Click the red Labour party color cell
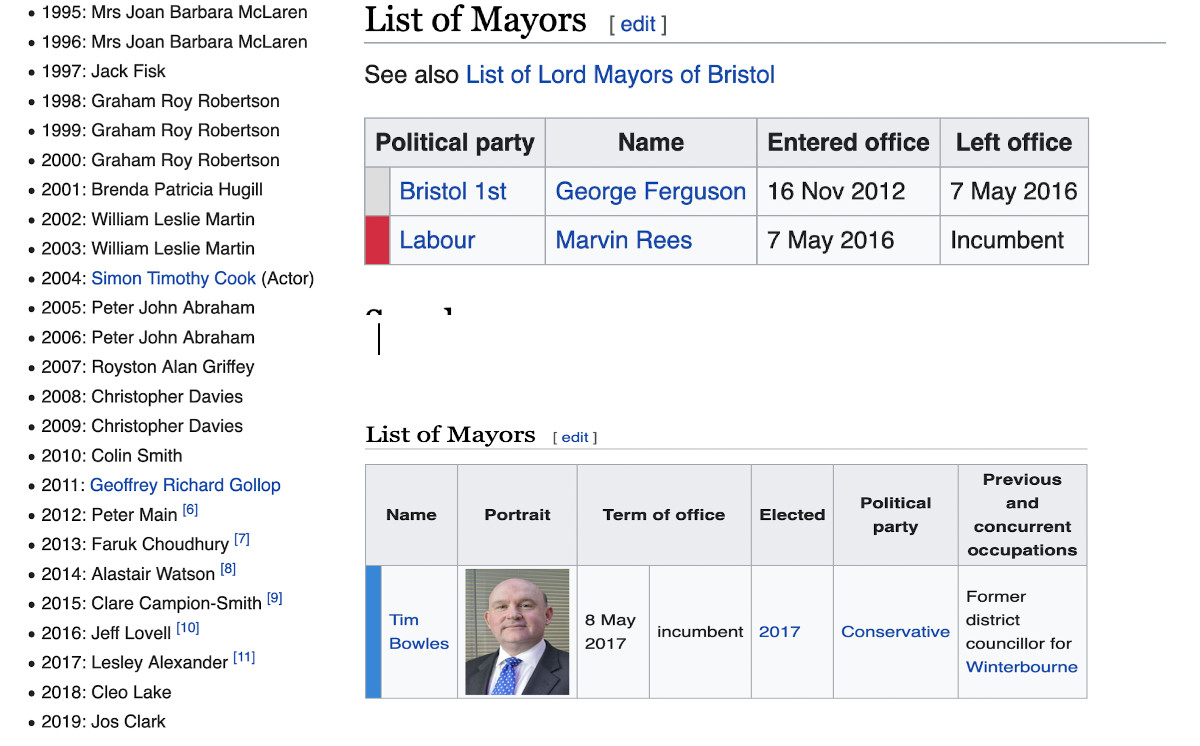This screenshot has width=1200, height=746. (x=377, y=241)
